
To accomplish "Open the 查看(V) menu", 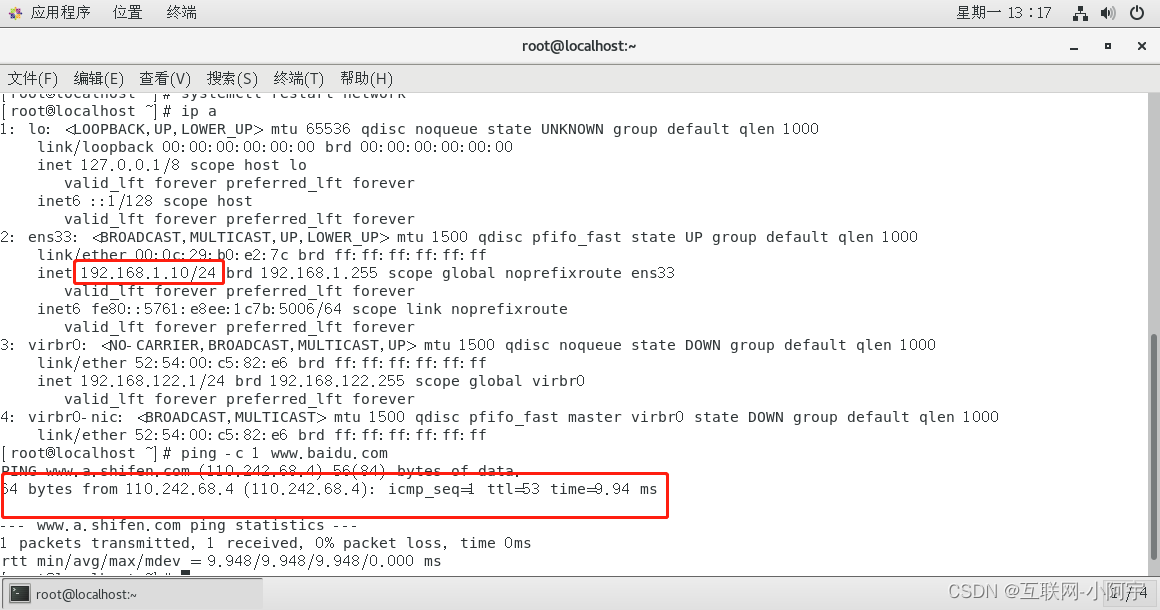I will click(x=165, y=78).
